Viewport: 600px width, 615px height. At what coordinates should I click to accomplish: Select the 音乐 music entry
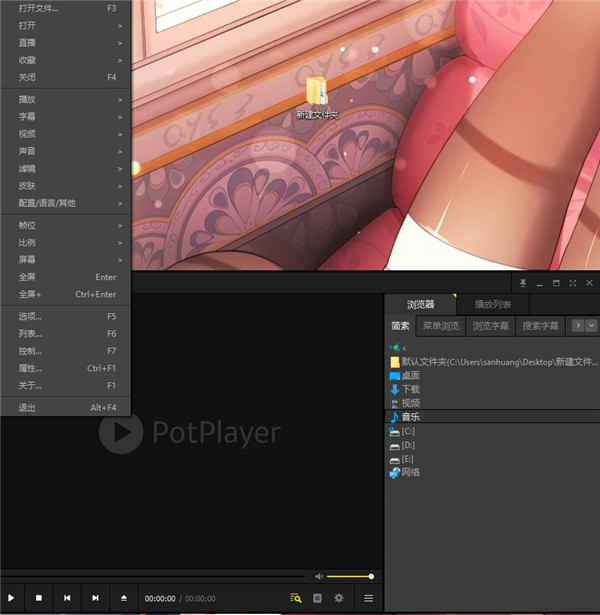(x=493, y=417)
